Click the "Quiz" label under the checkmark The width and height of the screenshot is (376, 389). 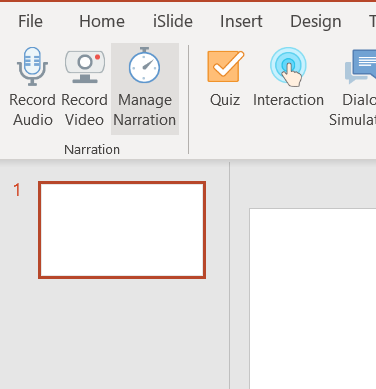point(225,100)
